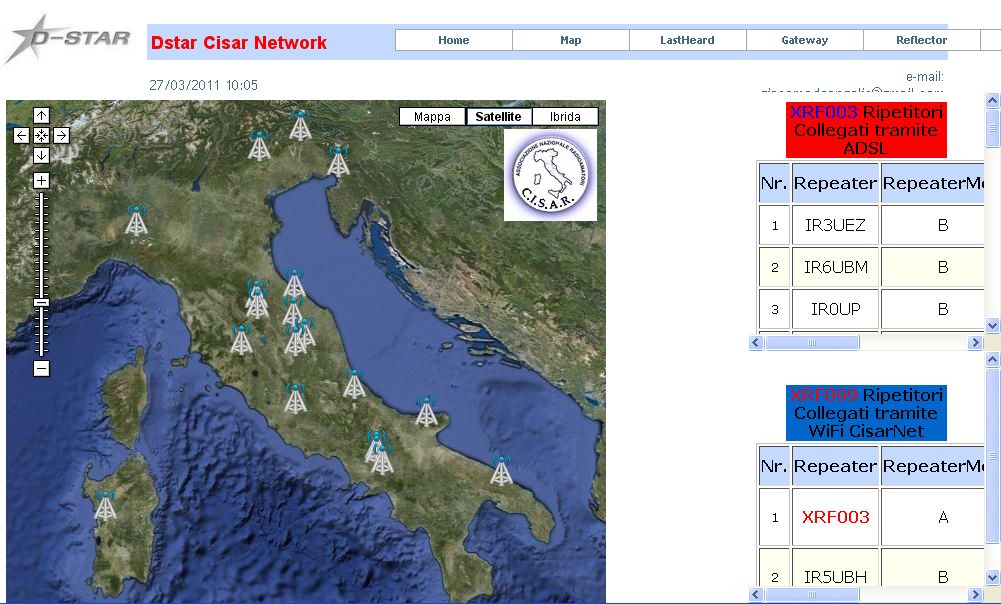Viewport: 1001px width, 604px height.
Task: Click the IR0UP repeater cell
Action: (x=836, y=309)
